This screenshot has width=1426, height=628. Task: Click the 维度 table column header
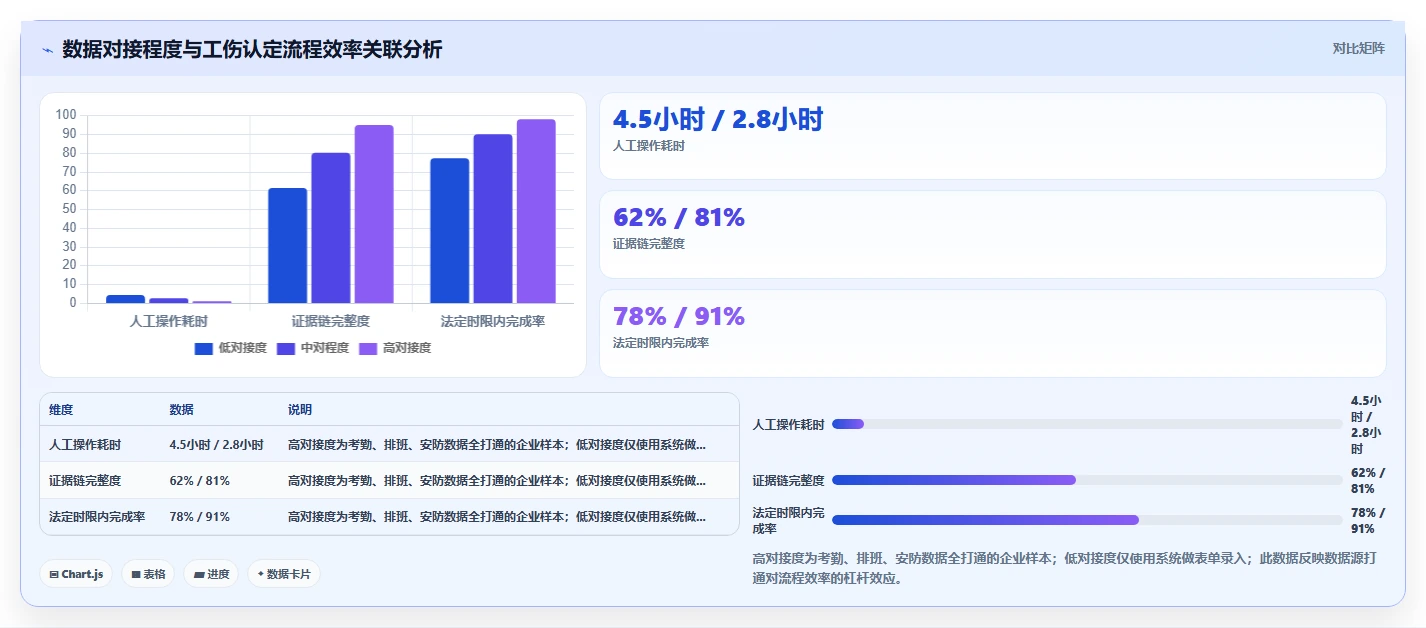61,410
